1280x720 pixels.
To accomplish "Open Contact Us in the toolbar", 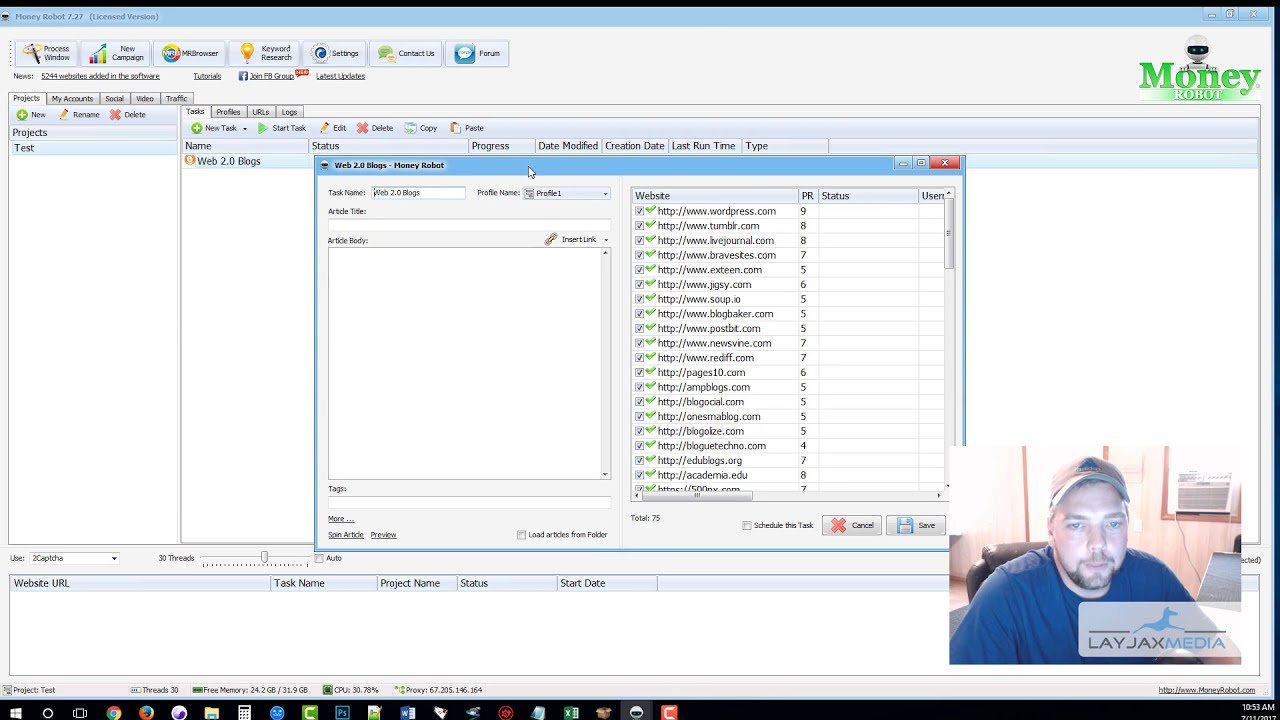I will [x=405, y=53].
